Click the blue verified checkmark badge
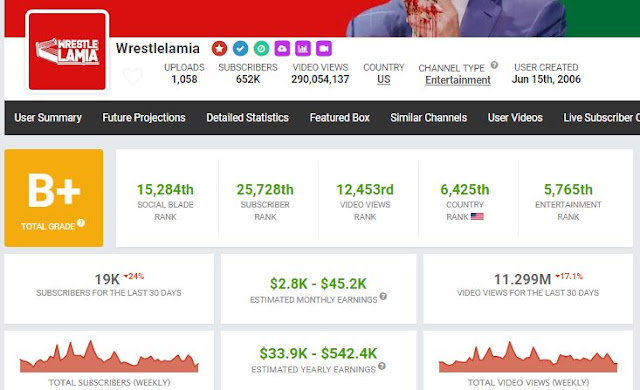The height and width of the screenshot is (390, 640). (x=240, y=49)
